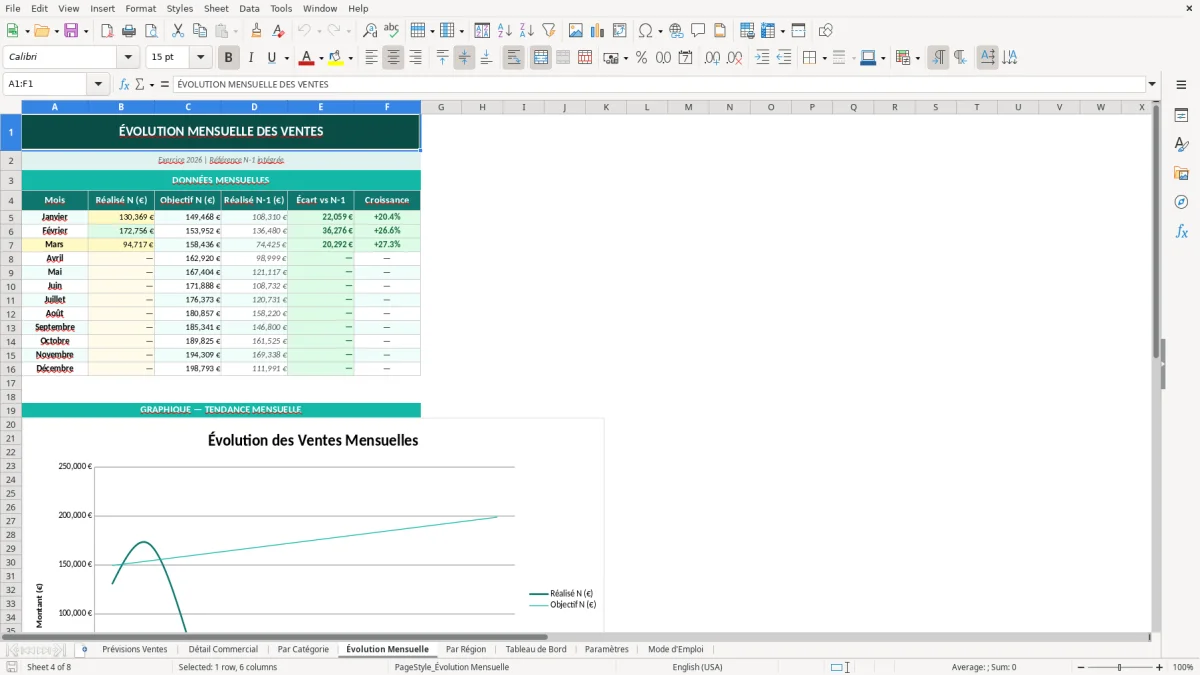
Task: Open sidebar Styles panel icon
Action: (x=1181, y=144)
